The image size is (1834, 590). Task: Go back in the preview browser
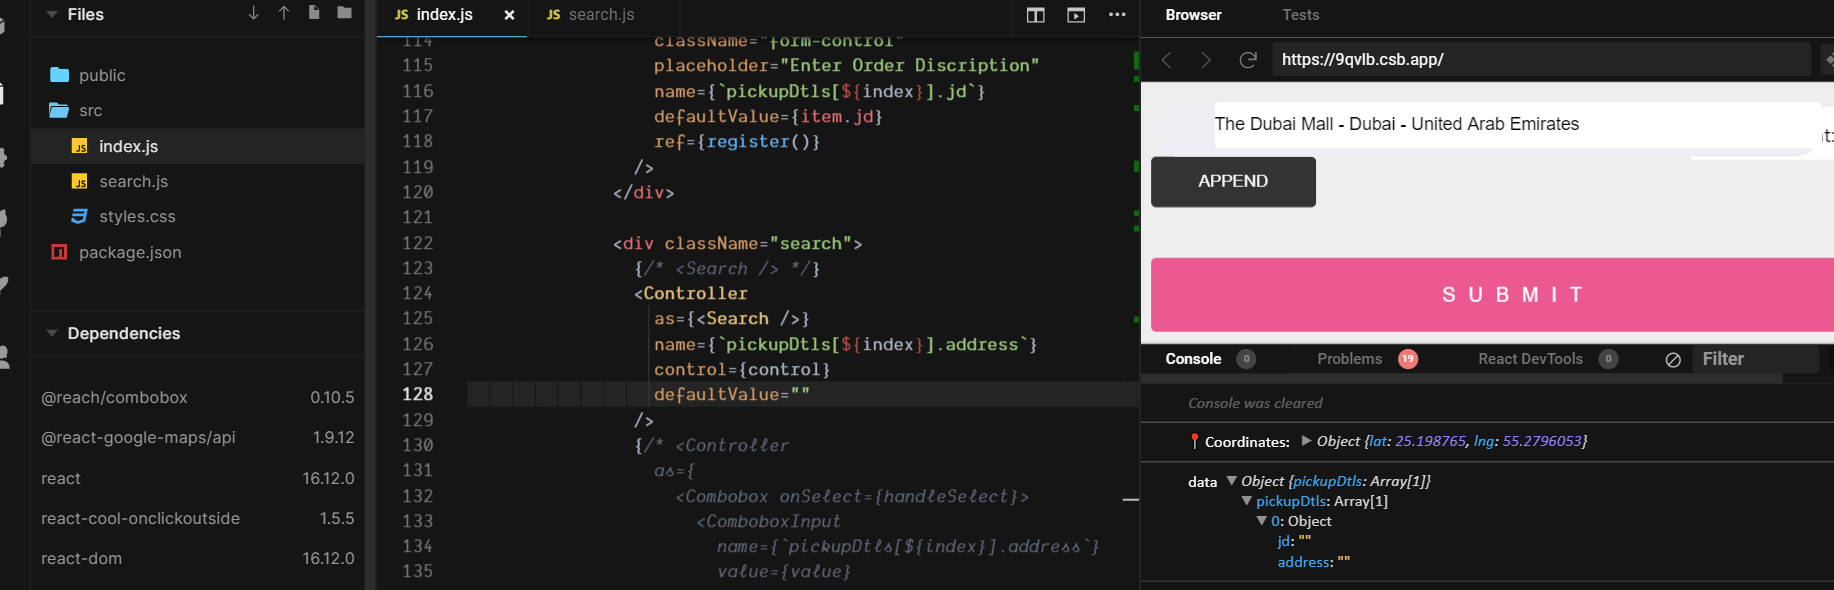point(1166,60)
